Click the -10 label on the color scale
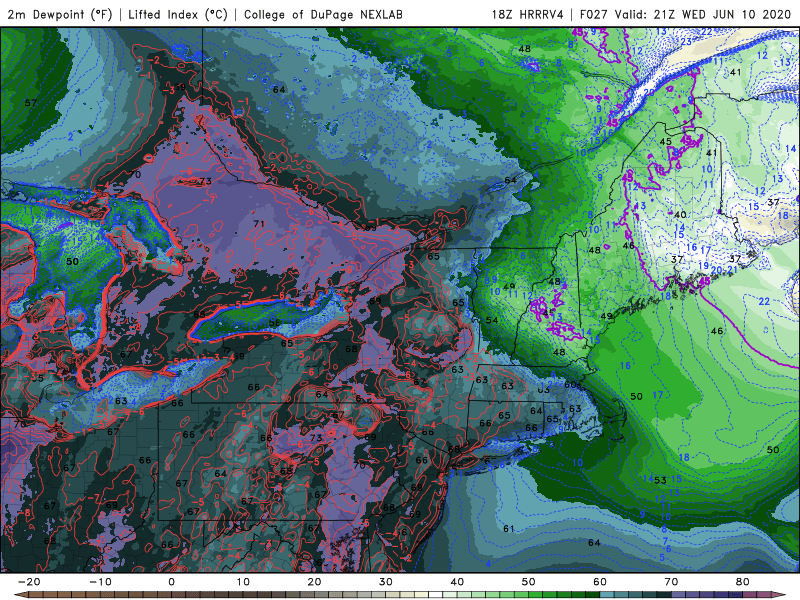 coord(100,582)
